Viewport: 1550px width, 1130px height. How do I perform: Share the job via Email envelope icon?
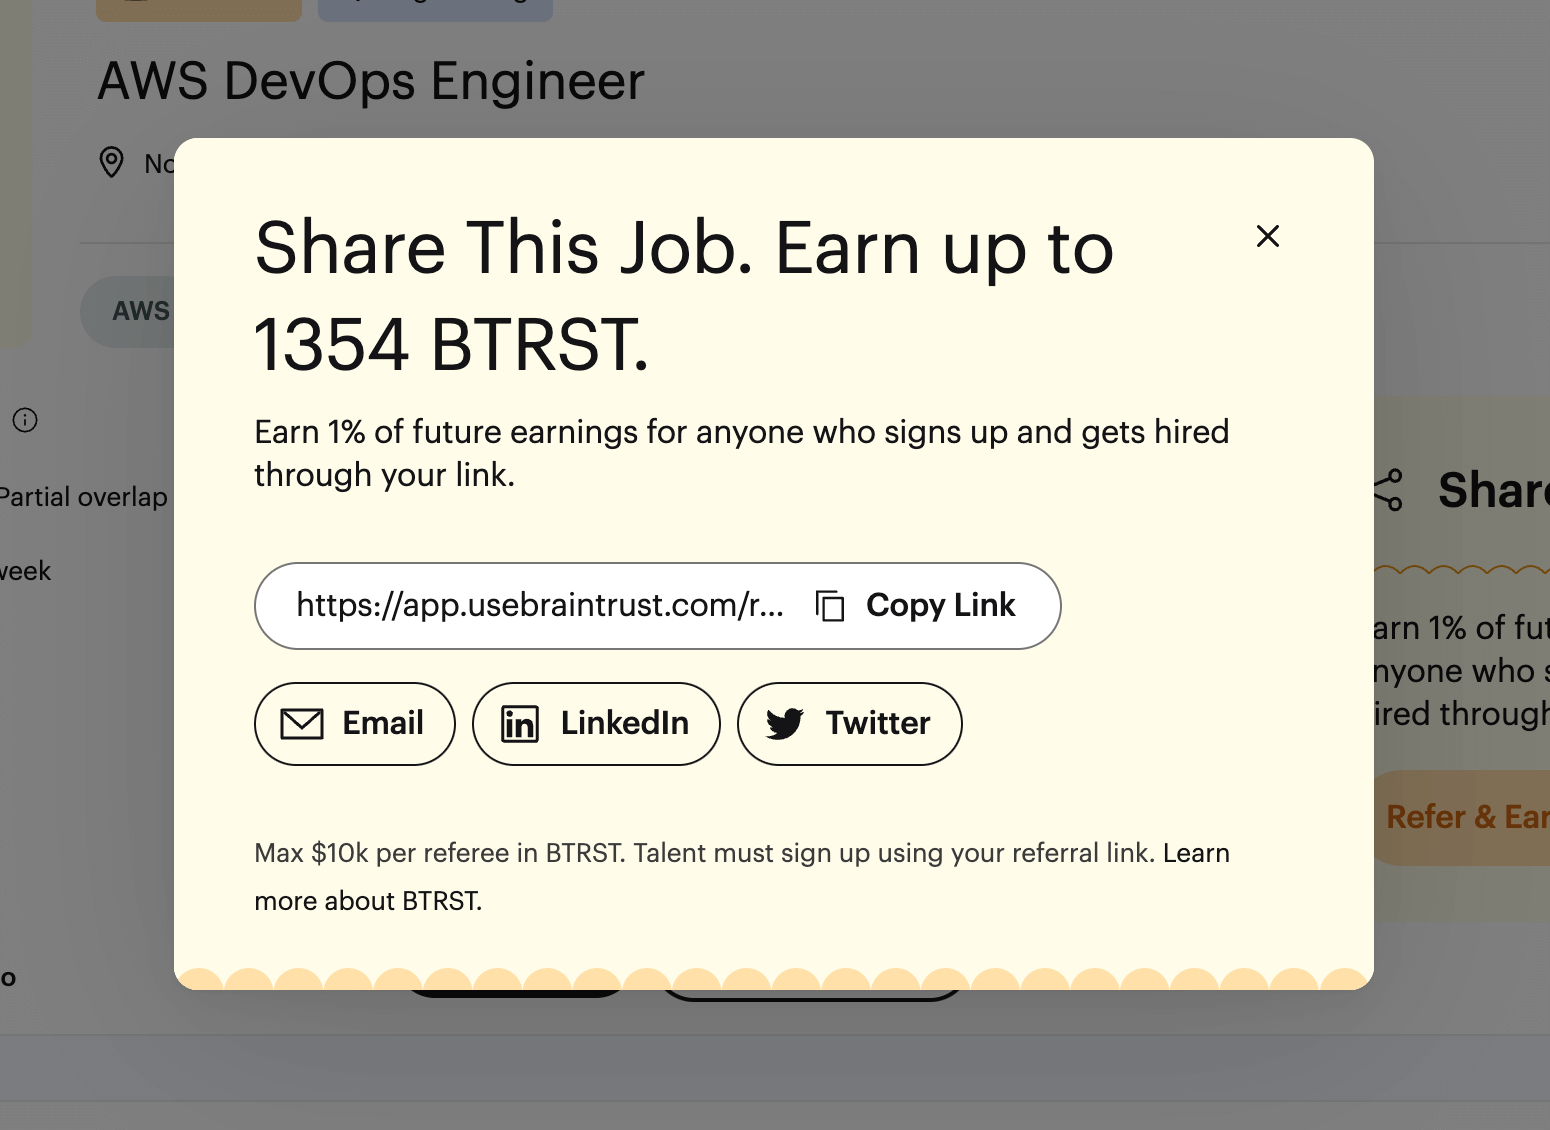click(x=302, y=723)
